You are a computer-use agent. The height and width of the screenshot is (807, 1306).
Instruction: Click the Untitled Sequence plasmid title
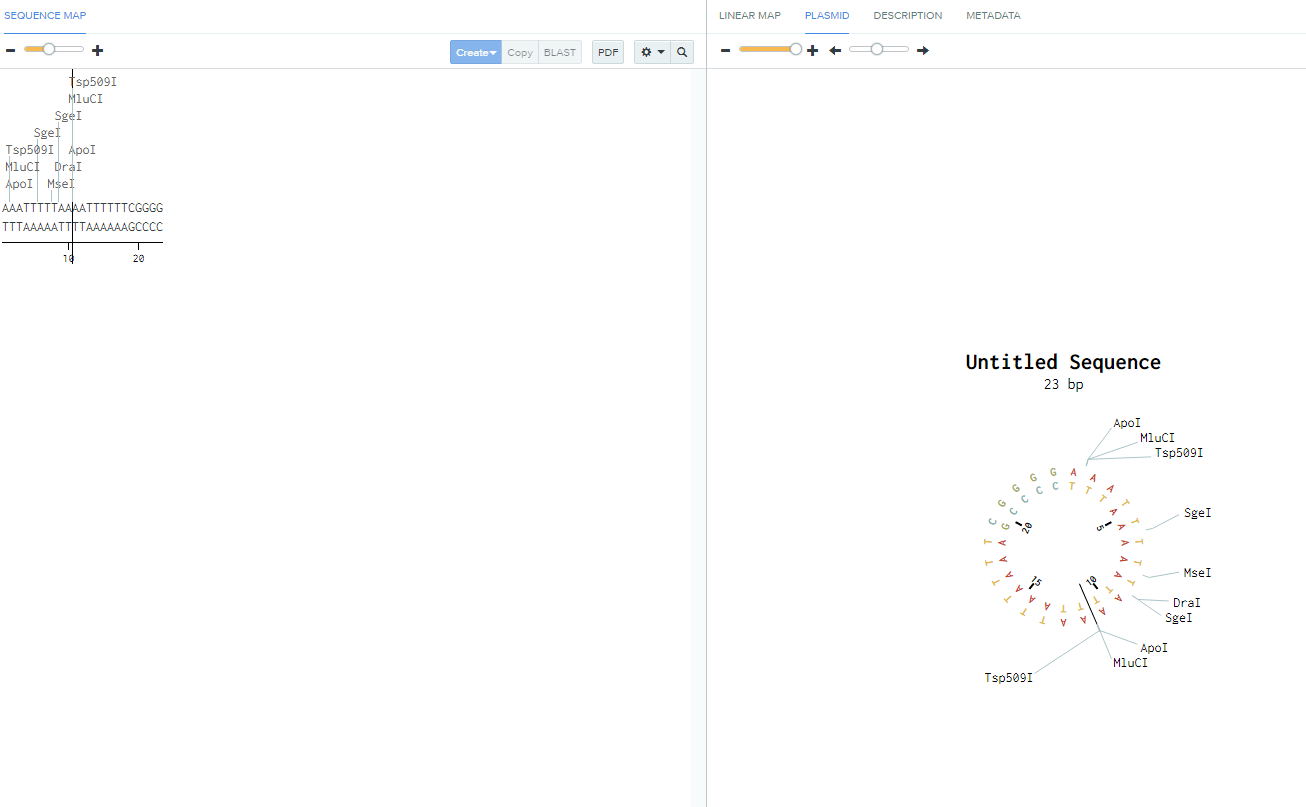(1063, 362)
